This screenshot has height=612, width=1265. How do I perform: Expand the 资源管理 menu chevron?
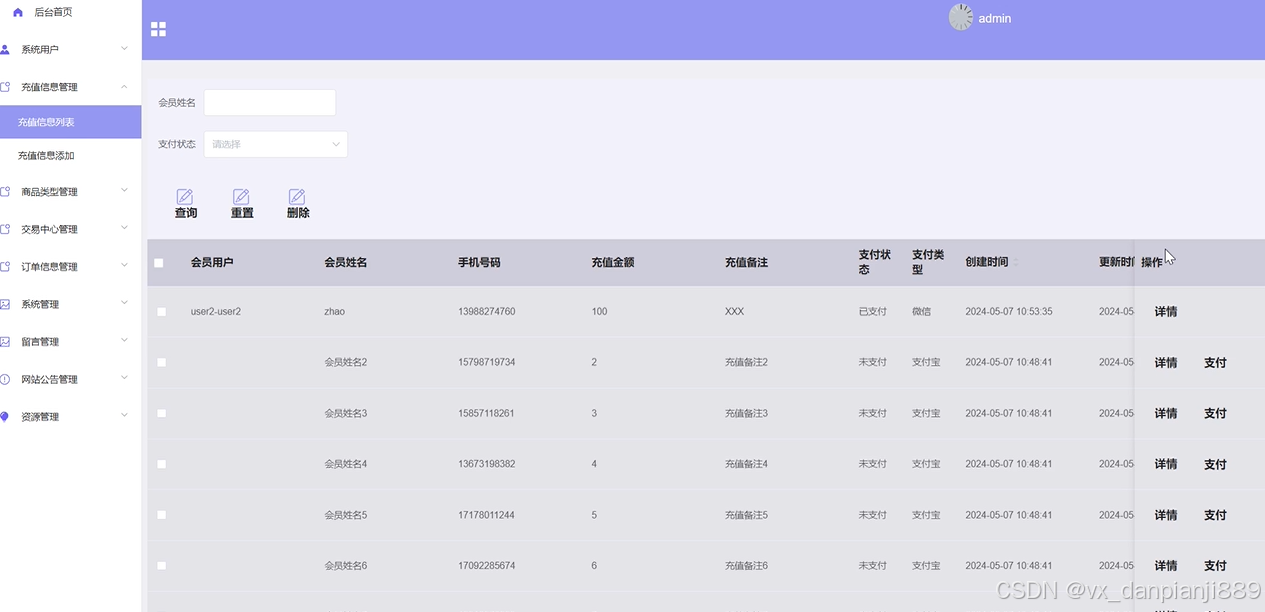[x=124, y=415]
